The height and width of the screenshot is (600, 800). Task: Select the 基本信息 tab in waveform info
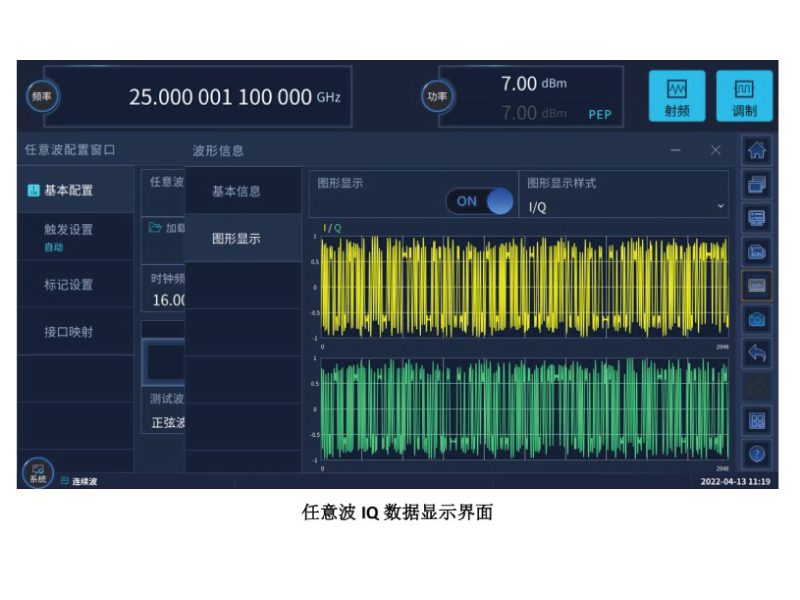236,191
